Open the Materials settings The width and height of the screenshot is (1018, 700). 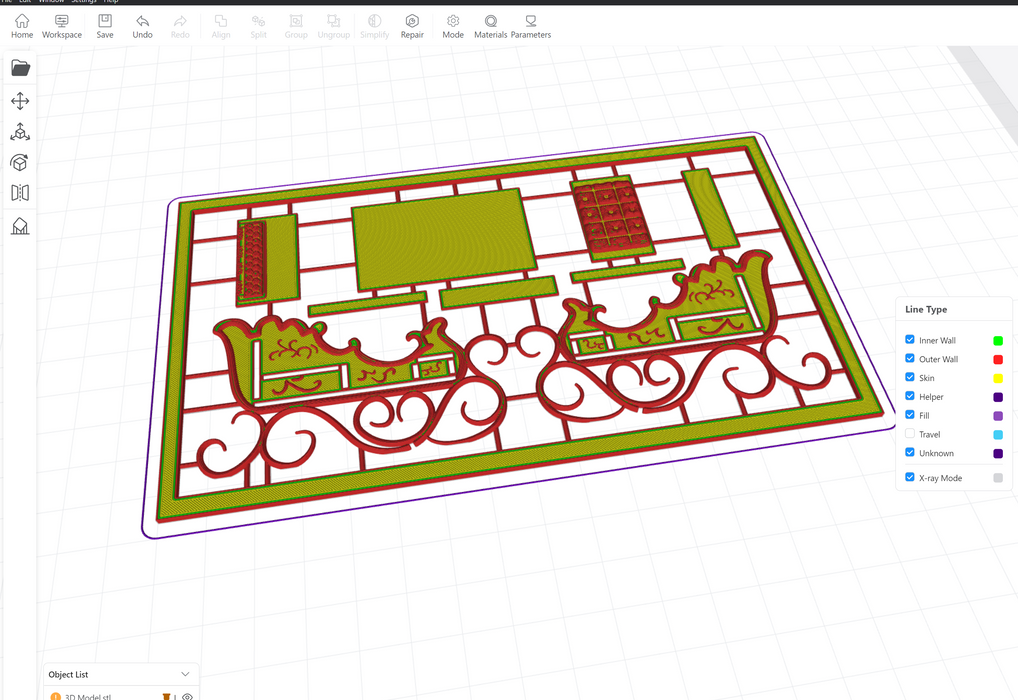pyautogui.click(x=490, y=26)
